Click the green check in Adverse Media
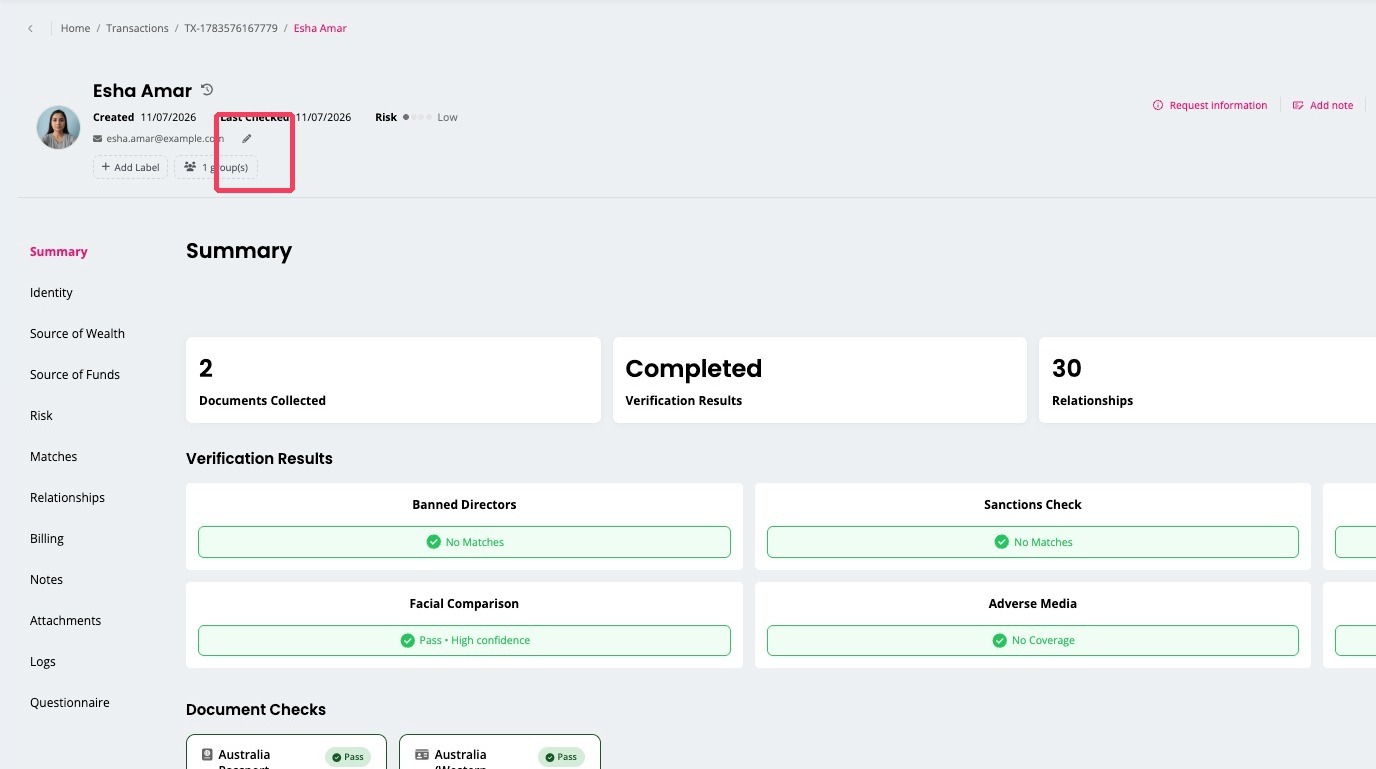The image size is (1376, 769). (x=999, y=640)
